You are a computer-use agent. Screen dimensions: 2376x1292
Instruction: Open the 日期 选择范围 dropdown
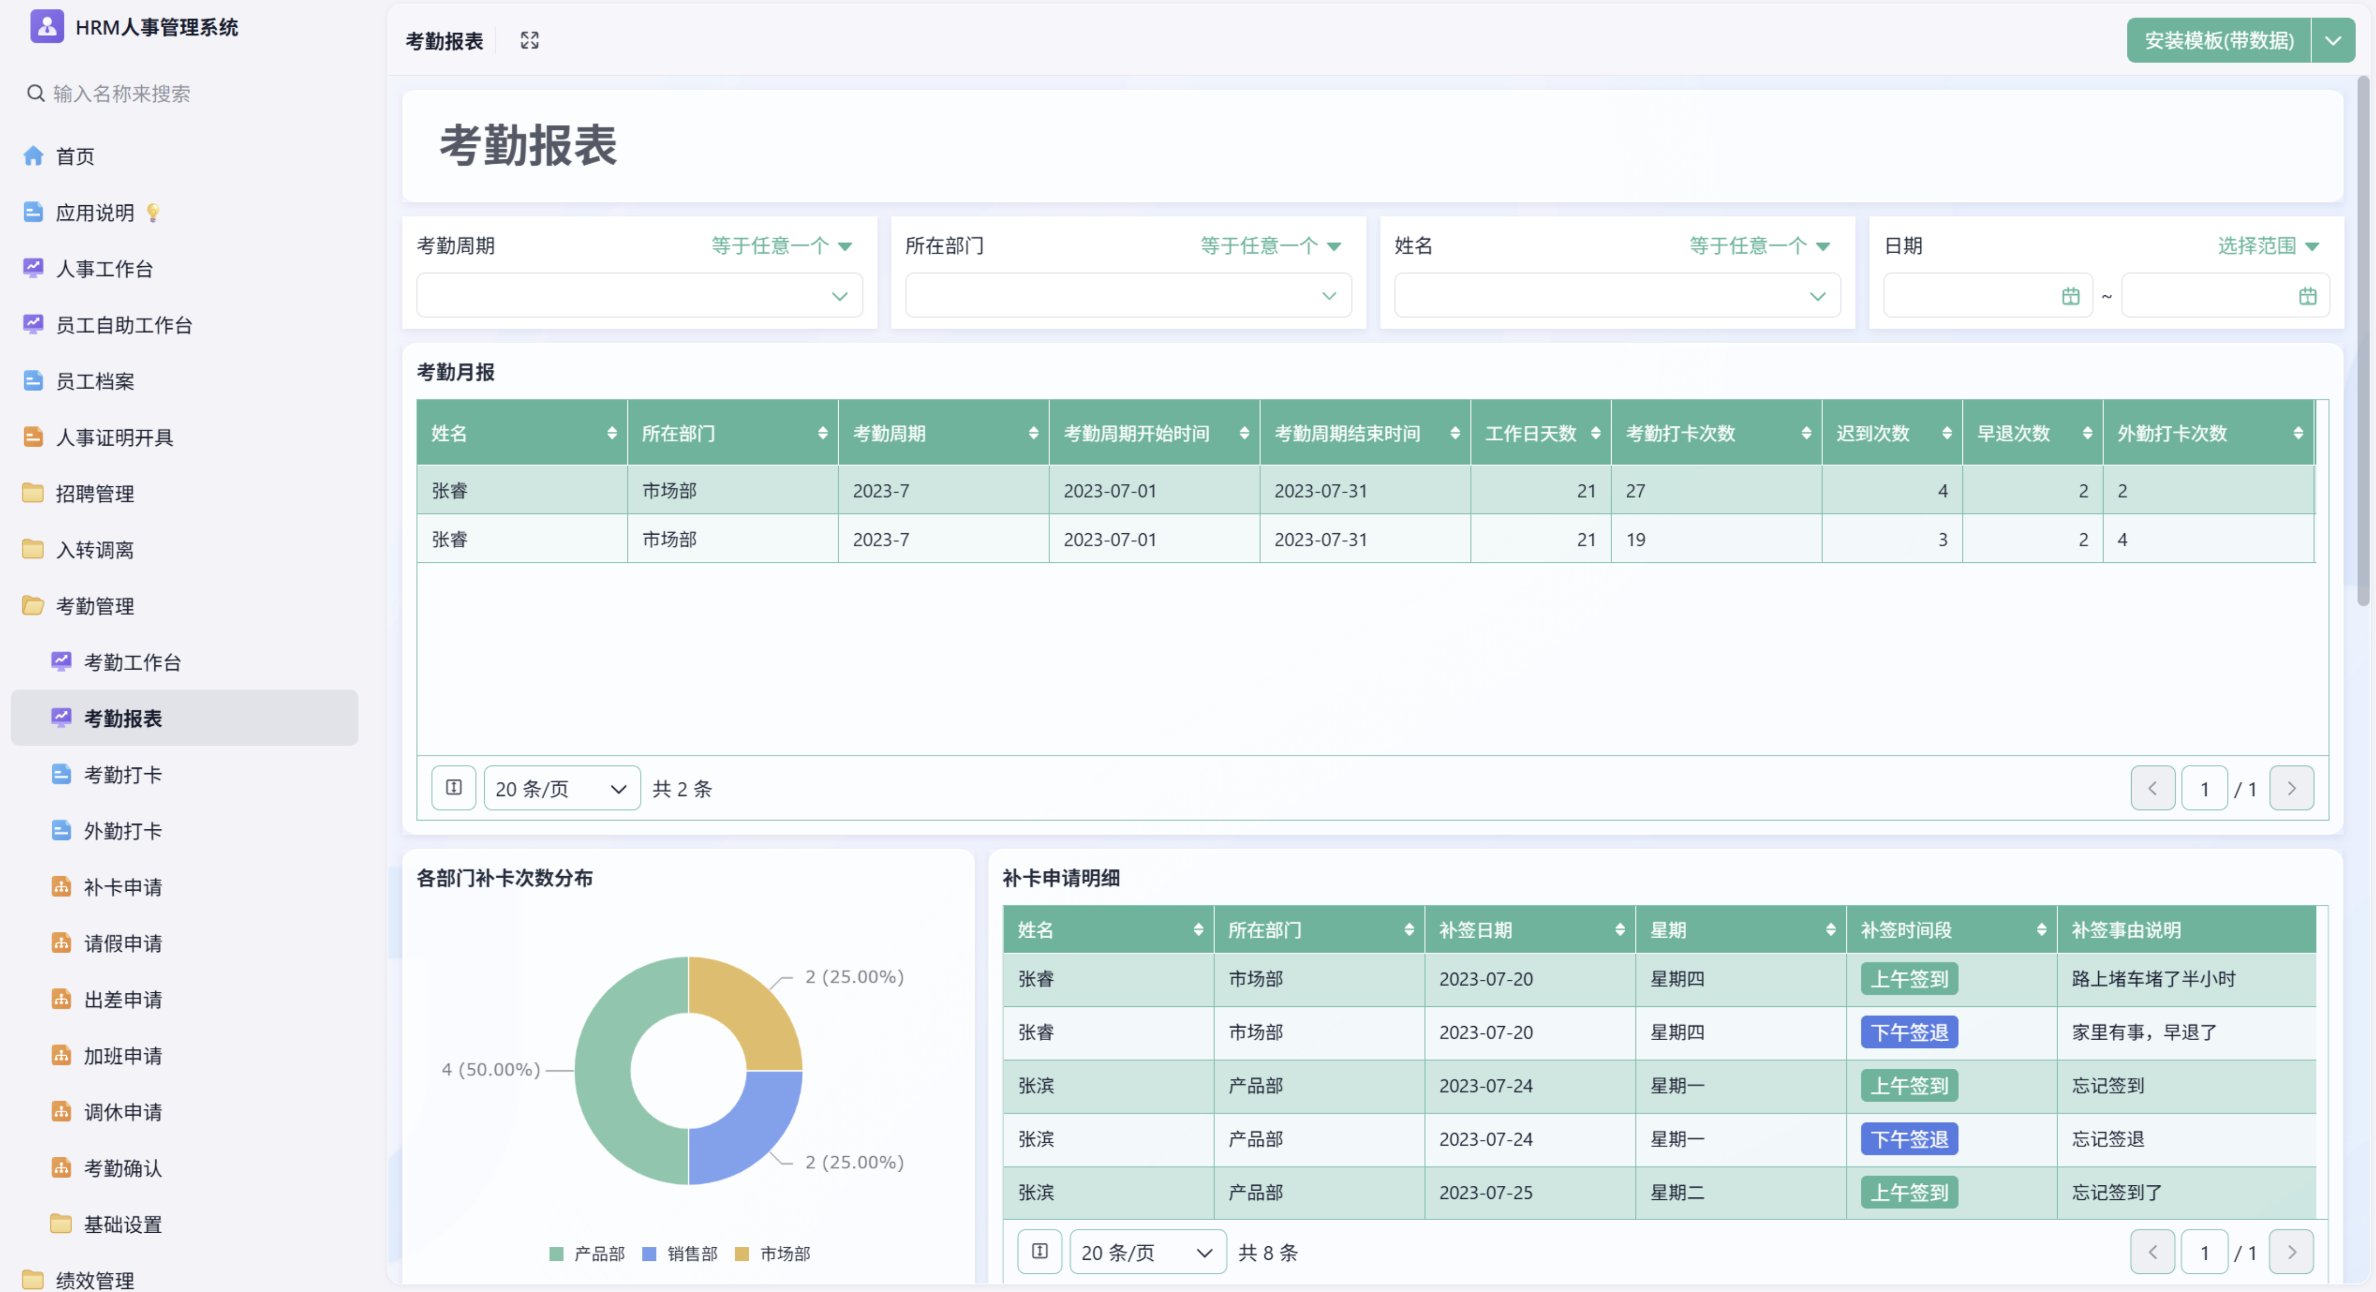click(x=2268, y=245)
